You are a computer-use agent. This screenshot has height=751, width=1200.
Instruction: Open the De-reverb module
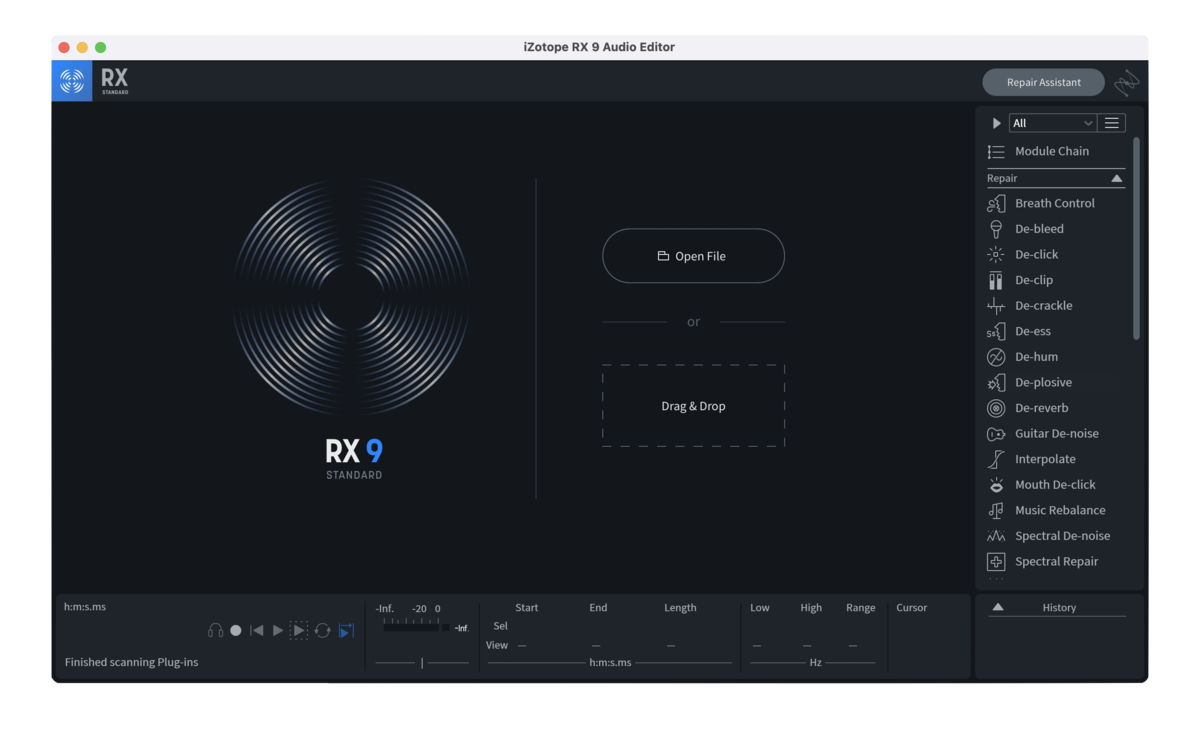pos(1027,408)
